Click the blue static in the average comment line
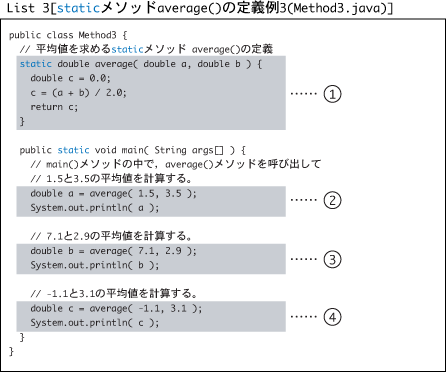The image size is (447, 372). (127, 49)
